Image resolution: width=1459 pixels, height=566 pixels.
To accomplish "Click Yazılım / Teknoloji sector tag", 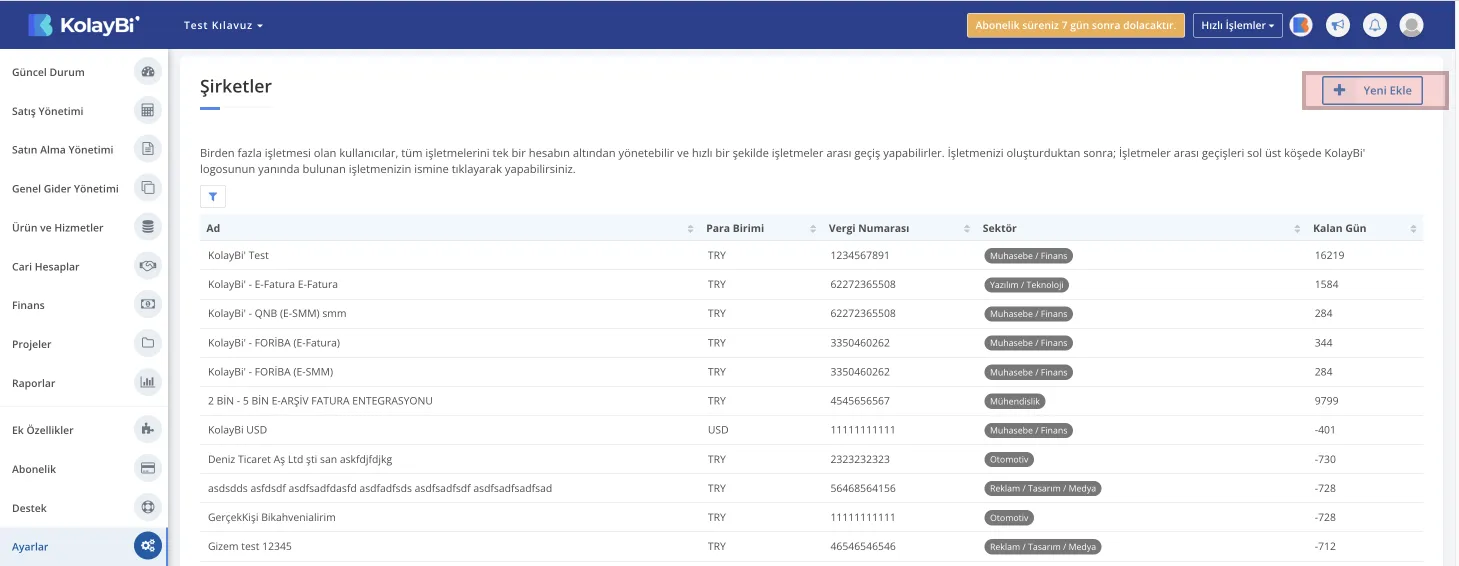I will tap(1027, 285).
